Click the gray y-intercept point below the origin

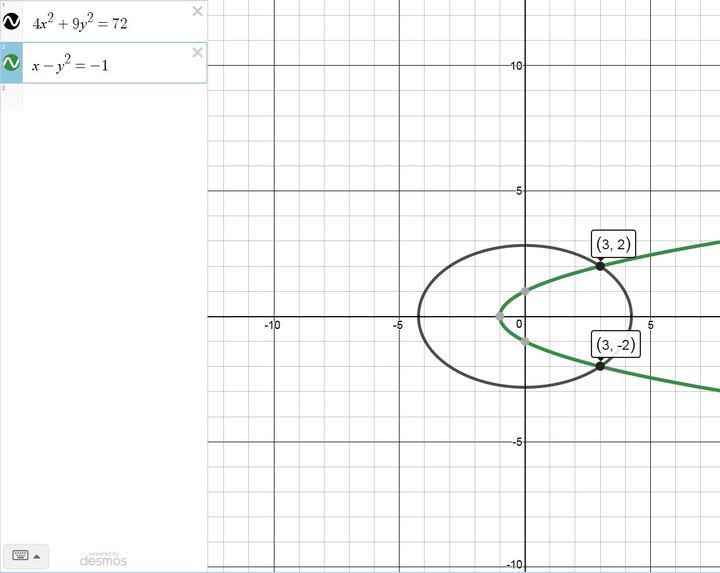525,341
